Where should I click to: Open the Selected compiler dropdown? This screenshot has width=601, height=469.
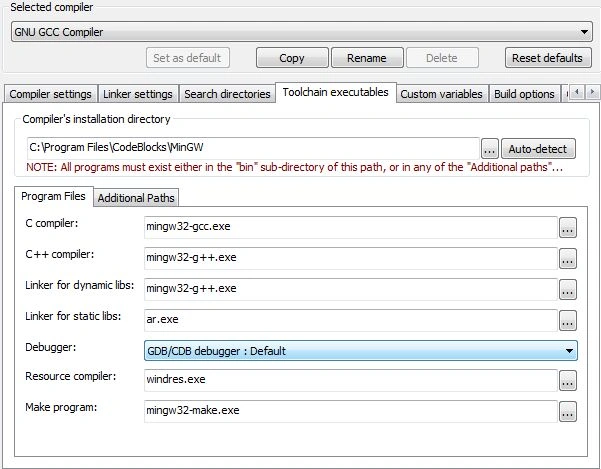(x=302, y=32)
